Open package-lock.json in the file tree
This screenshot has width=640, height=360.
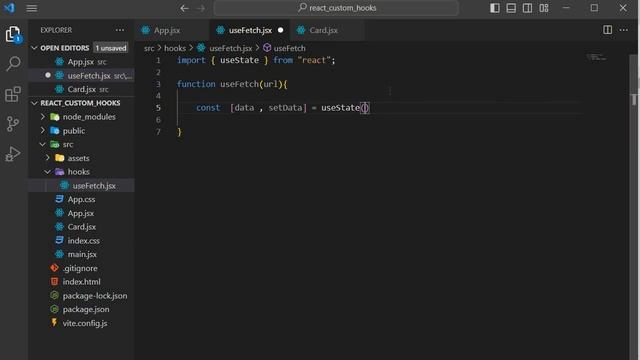[81, 296]
